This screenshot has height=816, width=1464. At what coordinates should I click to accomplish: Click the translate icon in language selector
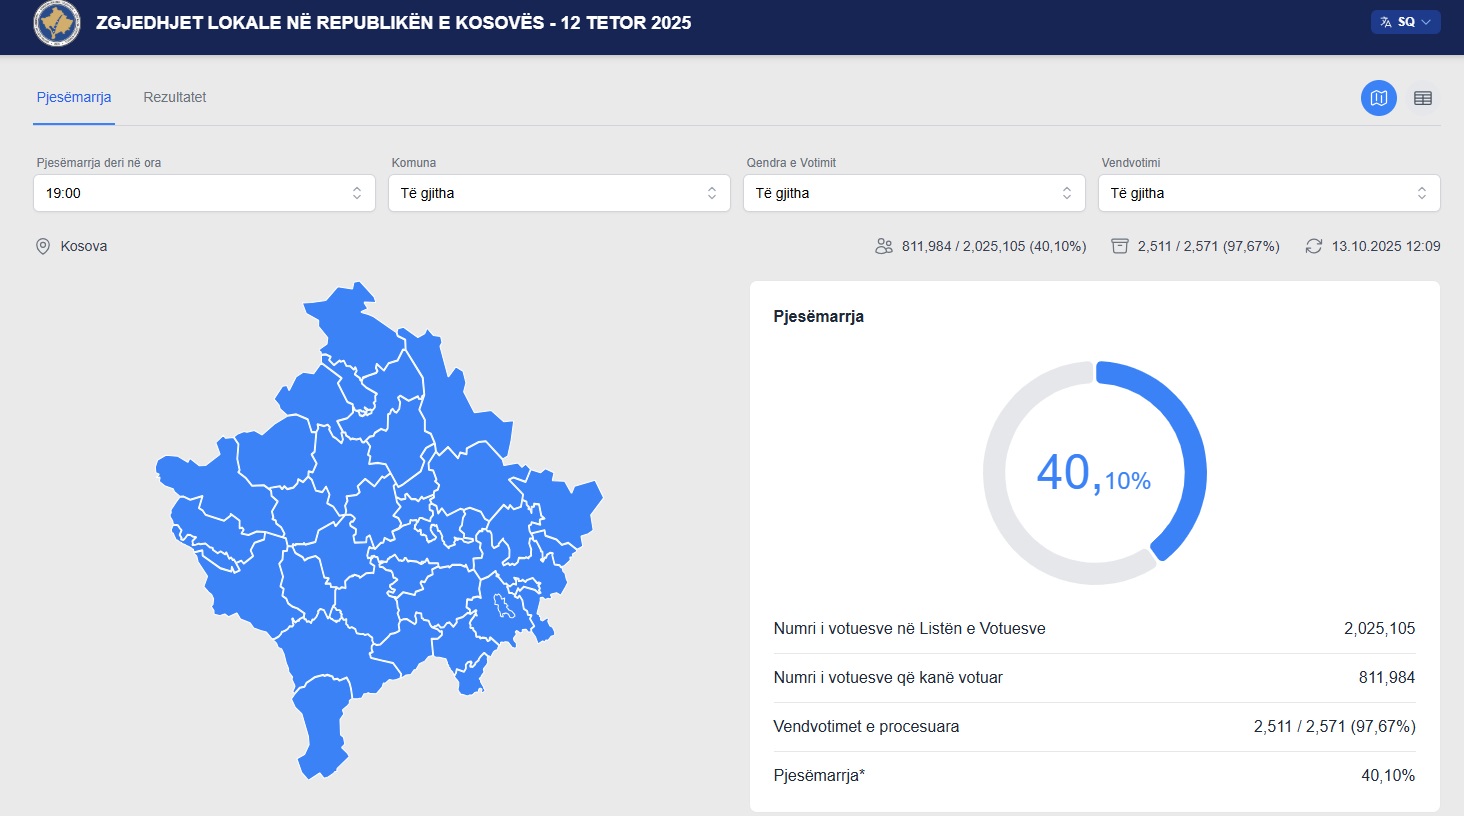pos(1386,22)
